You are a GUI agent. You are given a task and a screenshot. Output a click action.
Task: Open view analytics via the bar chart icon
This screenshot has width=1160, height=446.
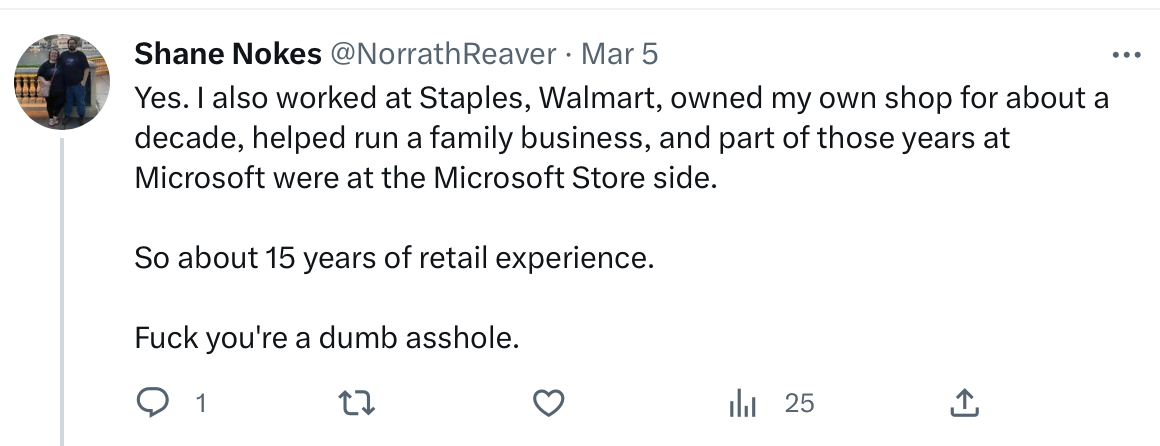pos(742,404)
